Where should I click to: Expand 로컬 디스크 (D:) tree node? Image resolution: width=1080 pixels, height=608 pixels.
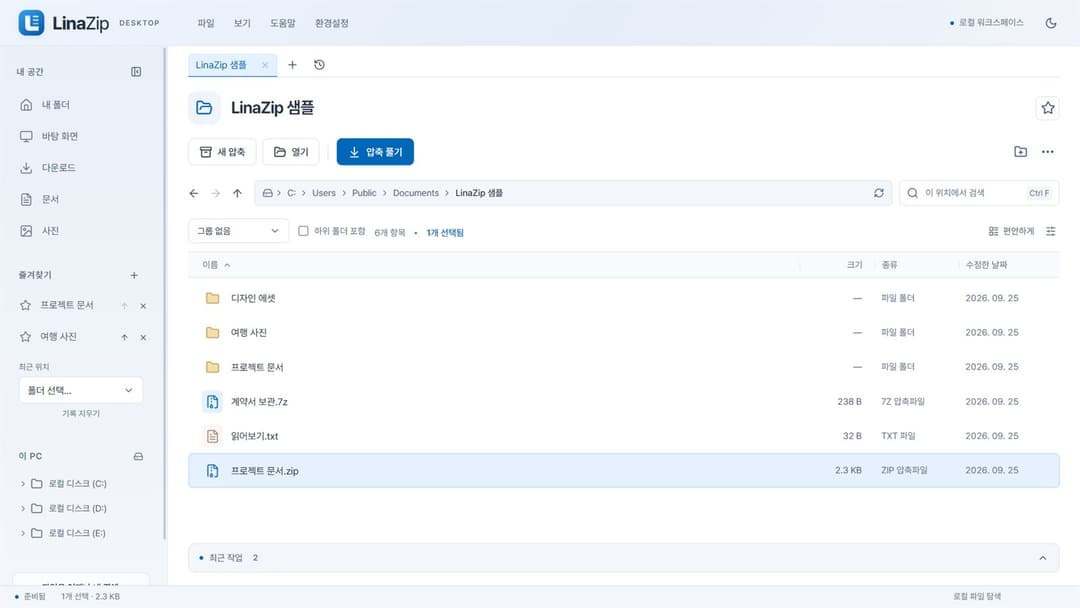click(x=23, y=509)
